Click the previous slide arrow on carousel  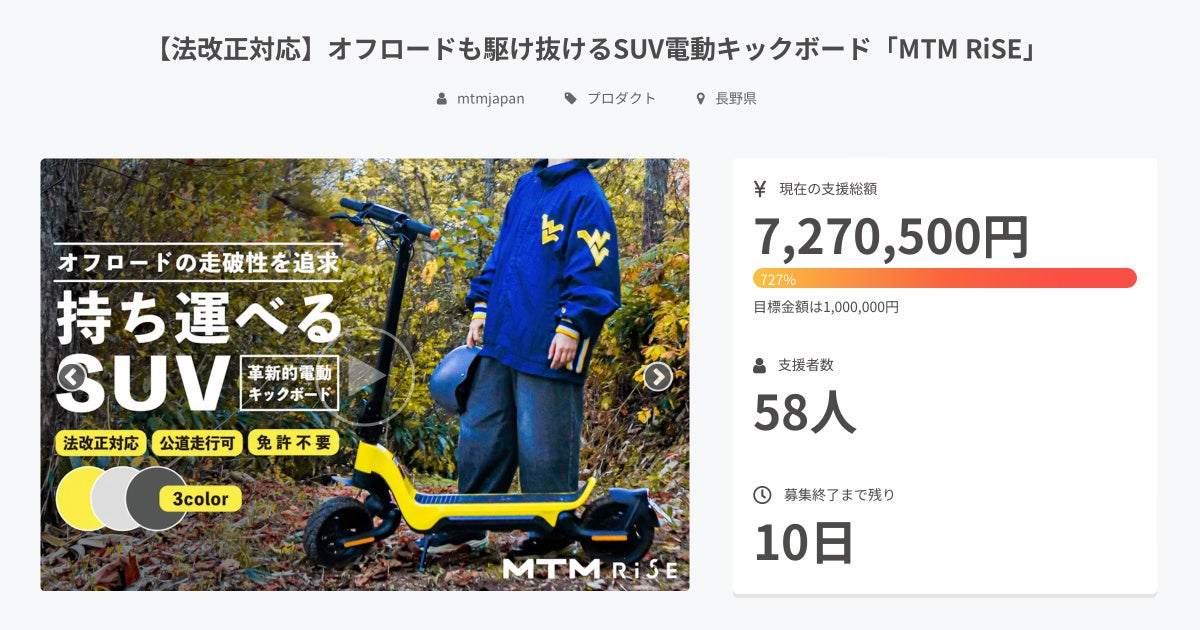pyautogui.click(x=72, y=376)
